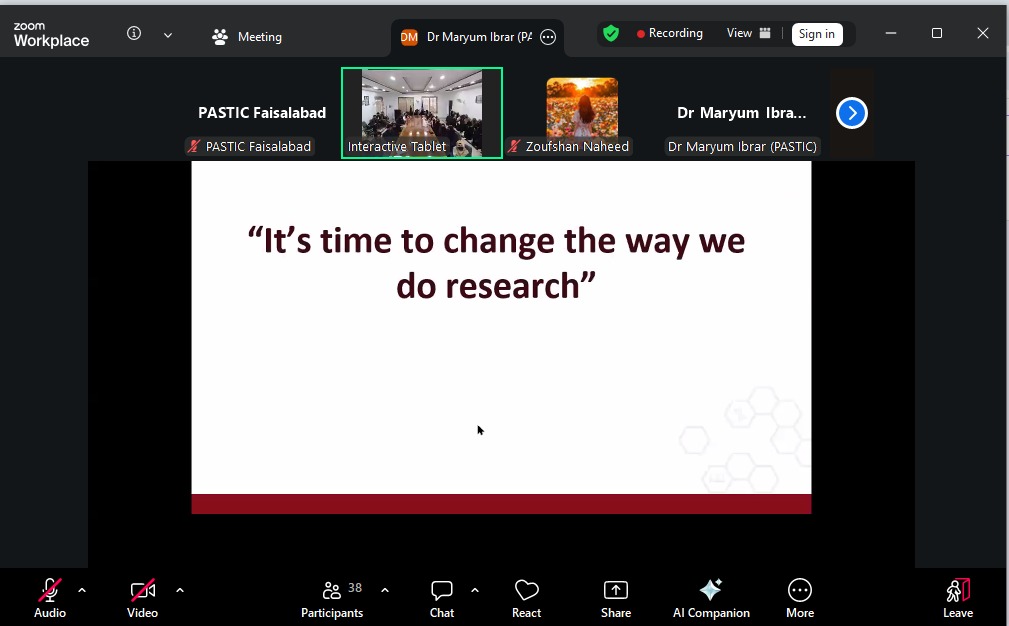Expand the Video options chevron
This screenshot has width=1009, height=626.
tap(179, 588)
